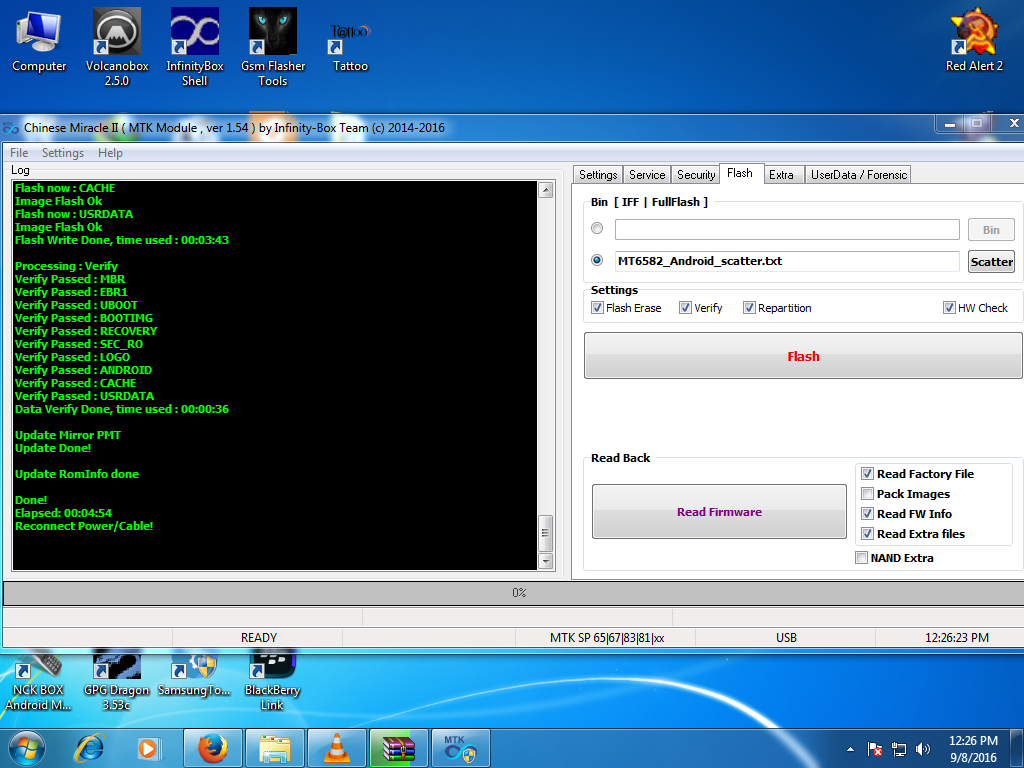This screenshot has height=768, width=1024.
Task: Open VLC media player from the taskbar
Action: (337, 747)
